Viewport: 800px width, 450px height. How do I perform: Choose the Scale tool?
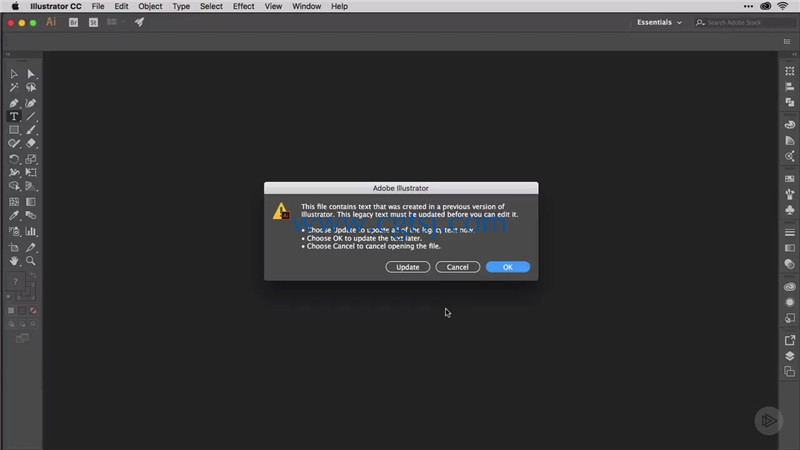31,159
